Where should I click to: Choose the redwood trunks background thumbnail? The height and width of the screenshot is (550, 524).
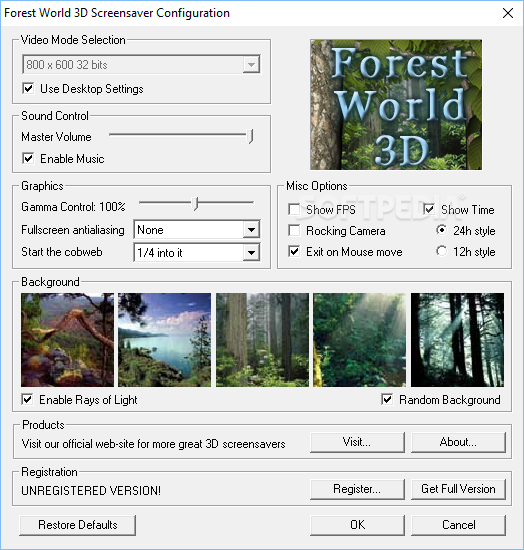pyautogui.click(x=262, y=340)
